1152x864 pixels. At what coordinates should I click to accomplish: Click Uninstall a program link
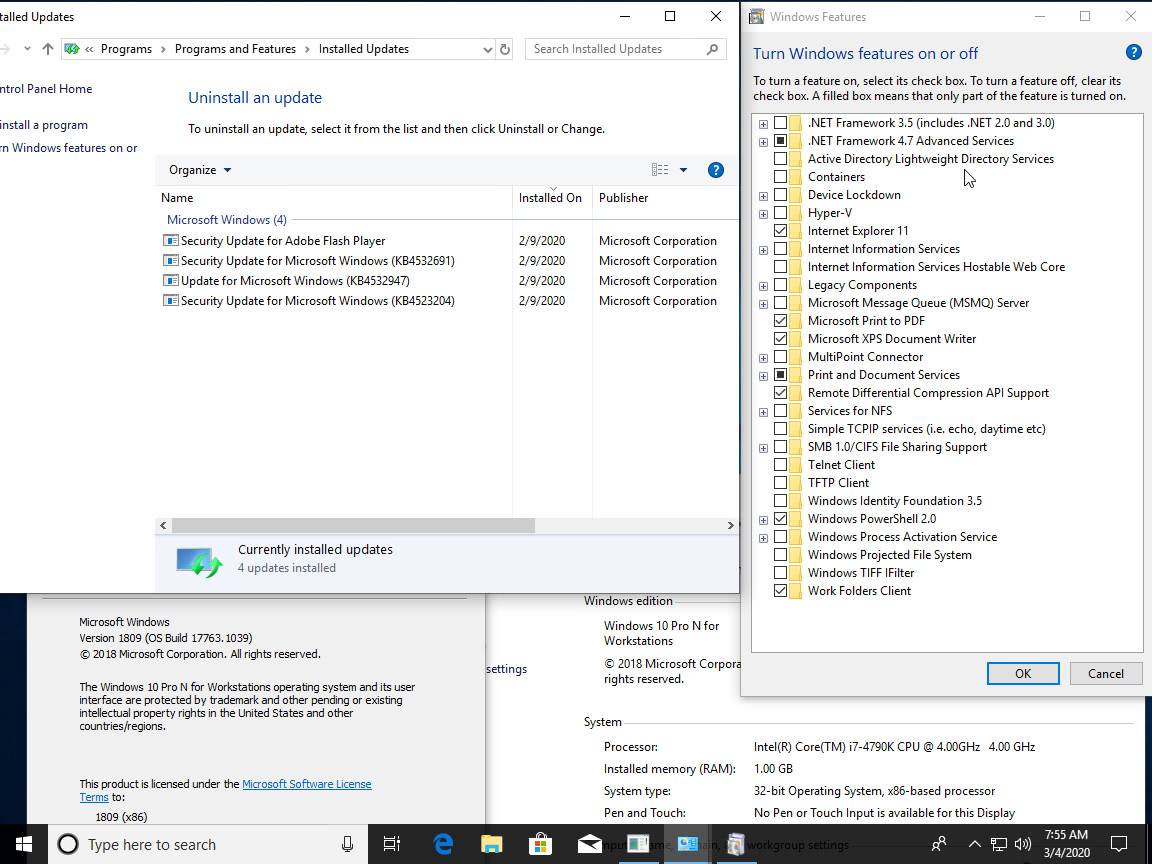[x=44, y=125]
